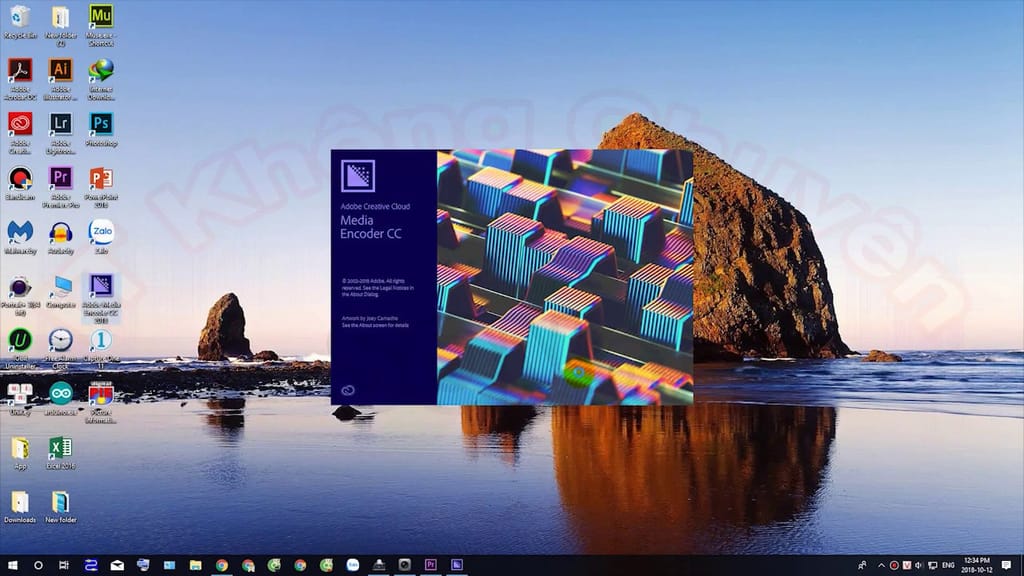Select the Audacity desktop icon
The height and width of the screenshot is (576, 1024).
click(60, 237)
